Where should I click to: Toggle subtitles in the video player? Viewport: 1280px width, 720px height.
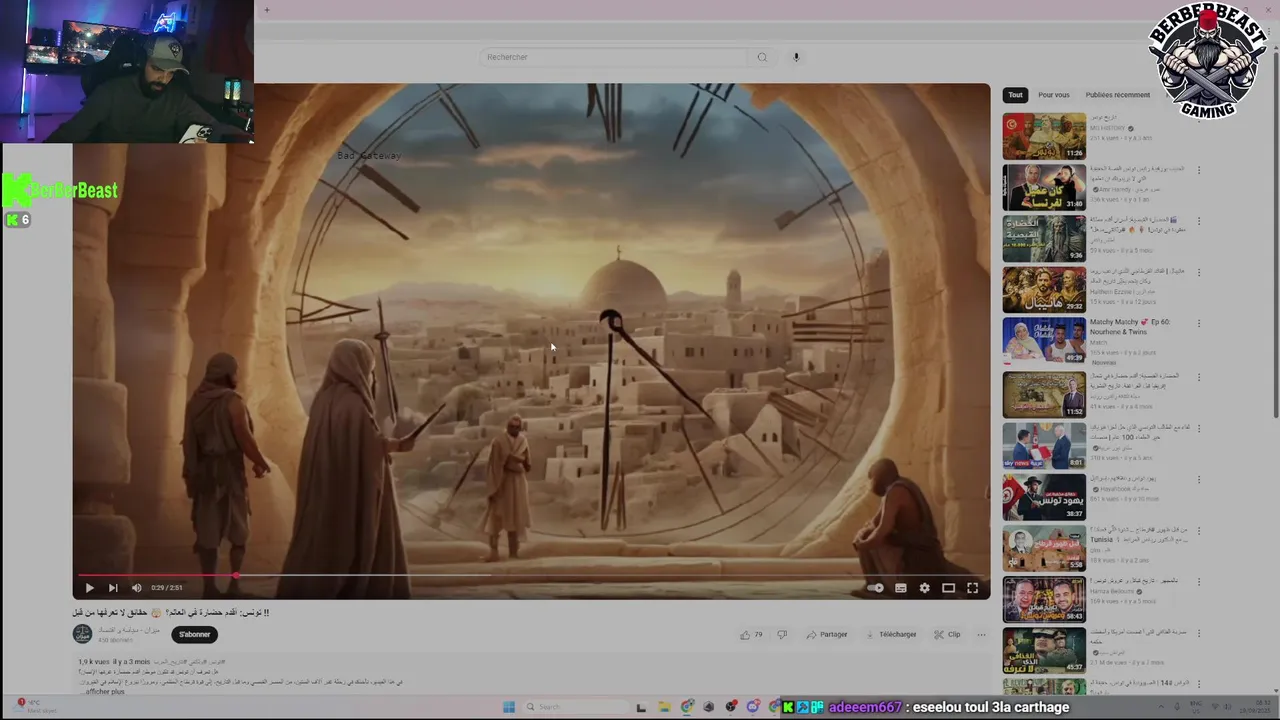[900, 588]
